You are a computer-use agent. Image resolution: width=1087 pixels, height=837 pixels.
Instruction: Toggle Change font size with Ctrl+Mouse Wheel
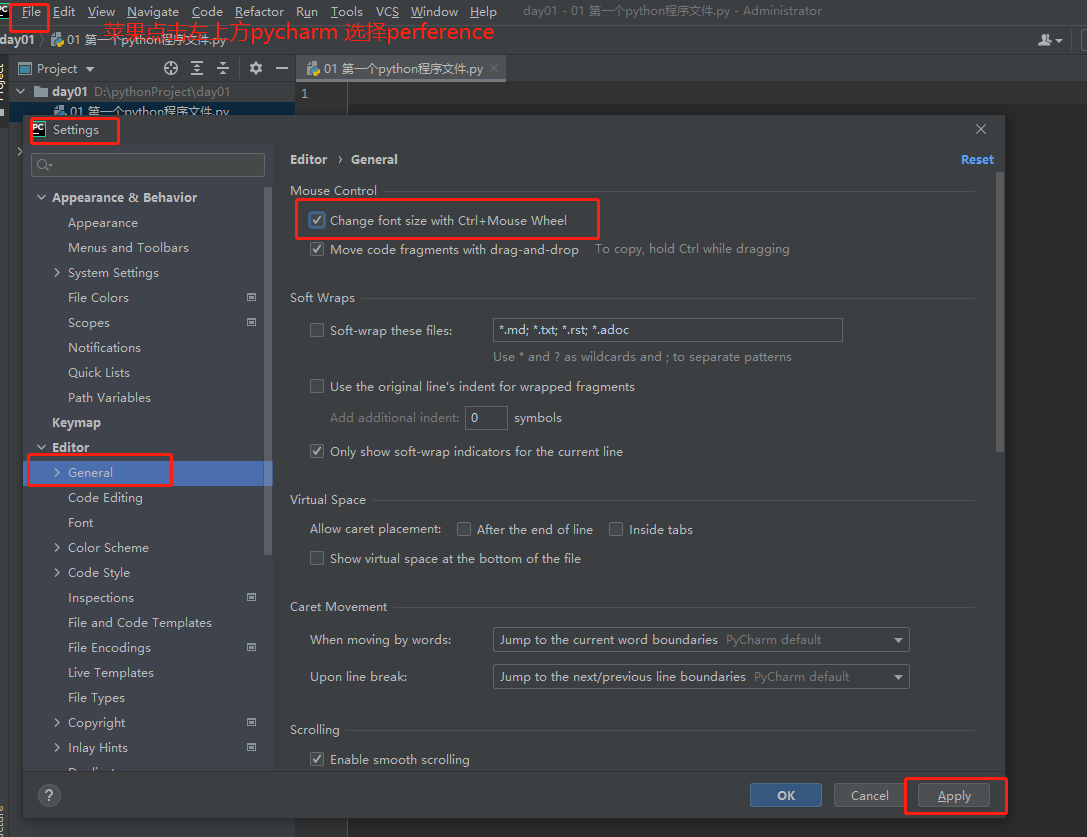point(317,221)
